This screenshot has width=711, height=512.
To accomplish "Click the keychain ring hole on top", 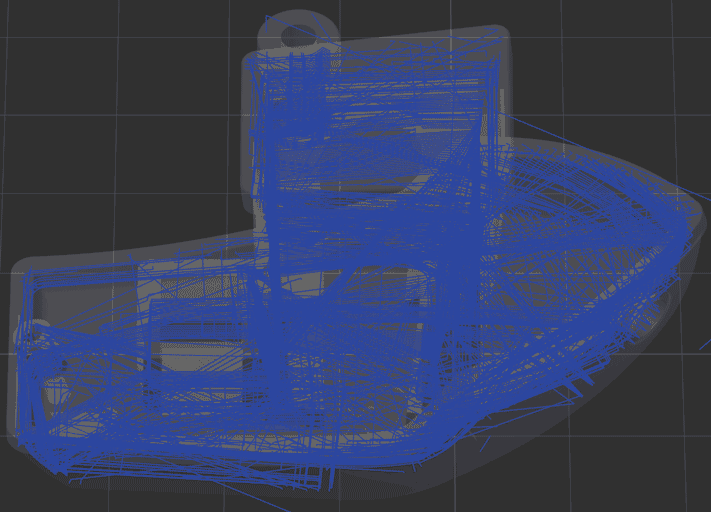I will pyautogui.click(x=297, y=36).
